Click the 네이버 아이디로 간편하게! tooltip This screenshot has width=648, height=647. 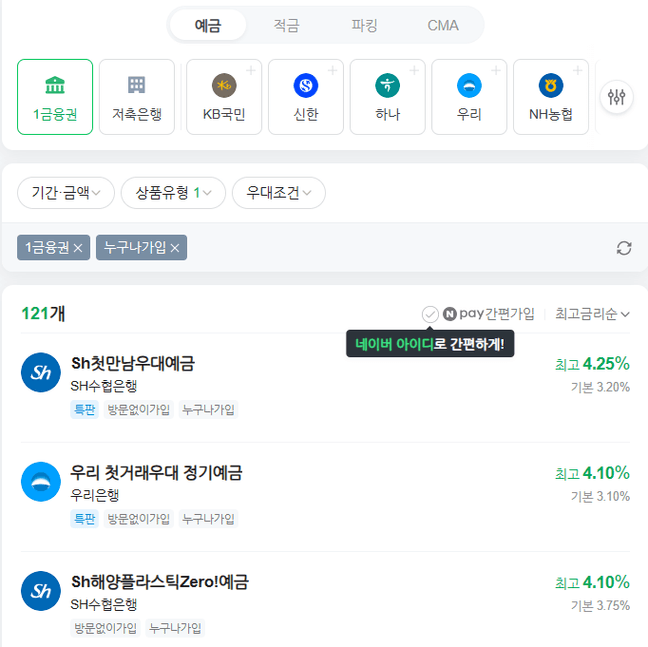pyautogui.click(x=430, y=343)
